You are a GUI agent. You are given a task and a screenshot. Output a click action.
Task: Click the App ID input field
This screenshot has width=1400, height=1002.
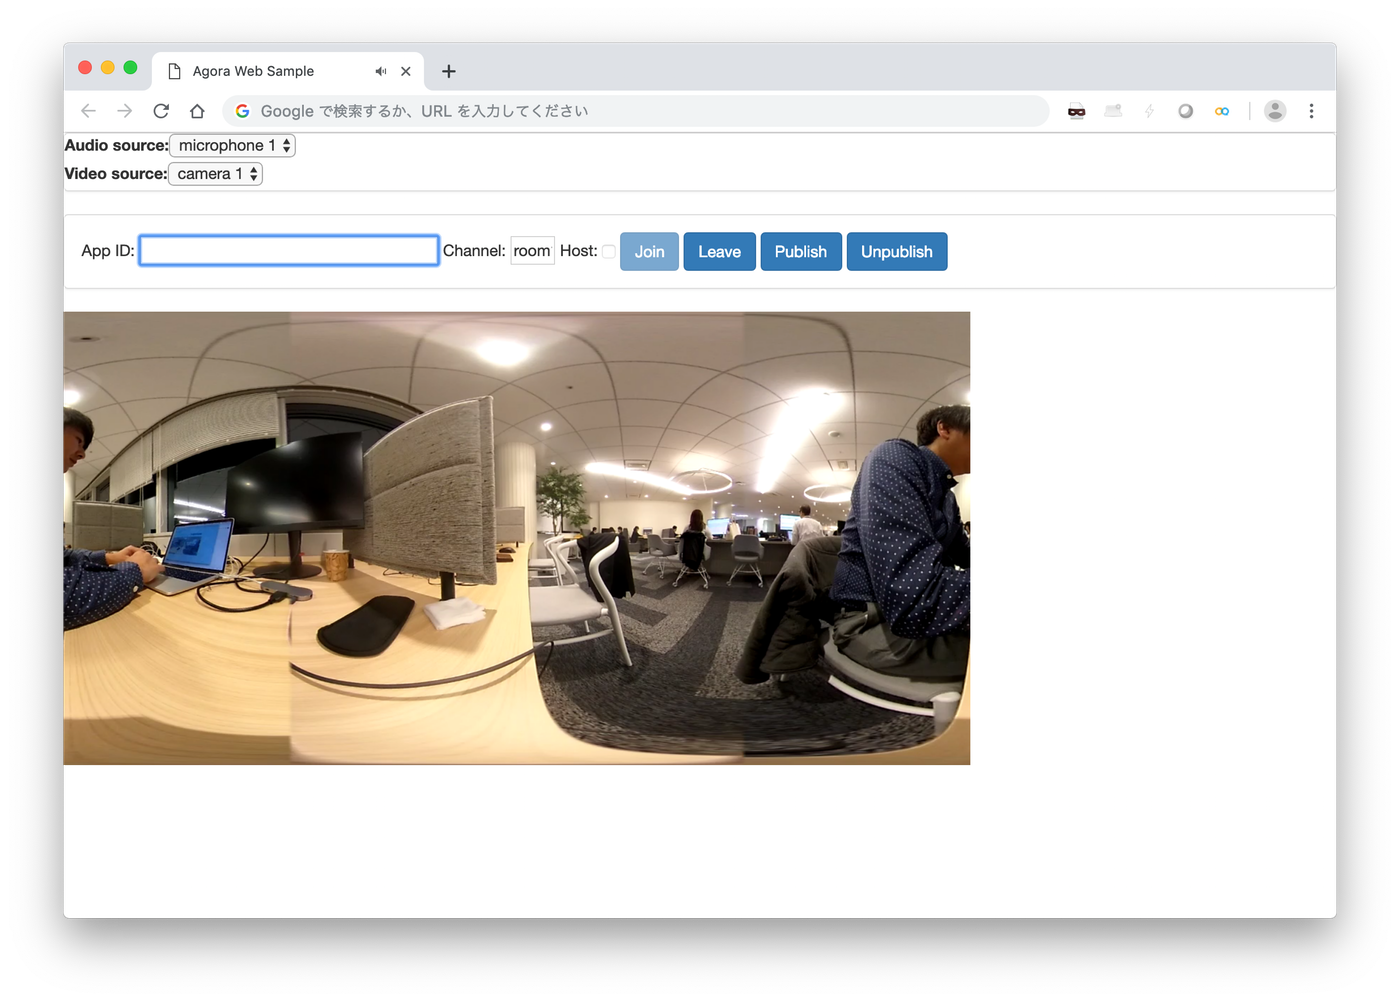point(289,251)
